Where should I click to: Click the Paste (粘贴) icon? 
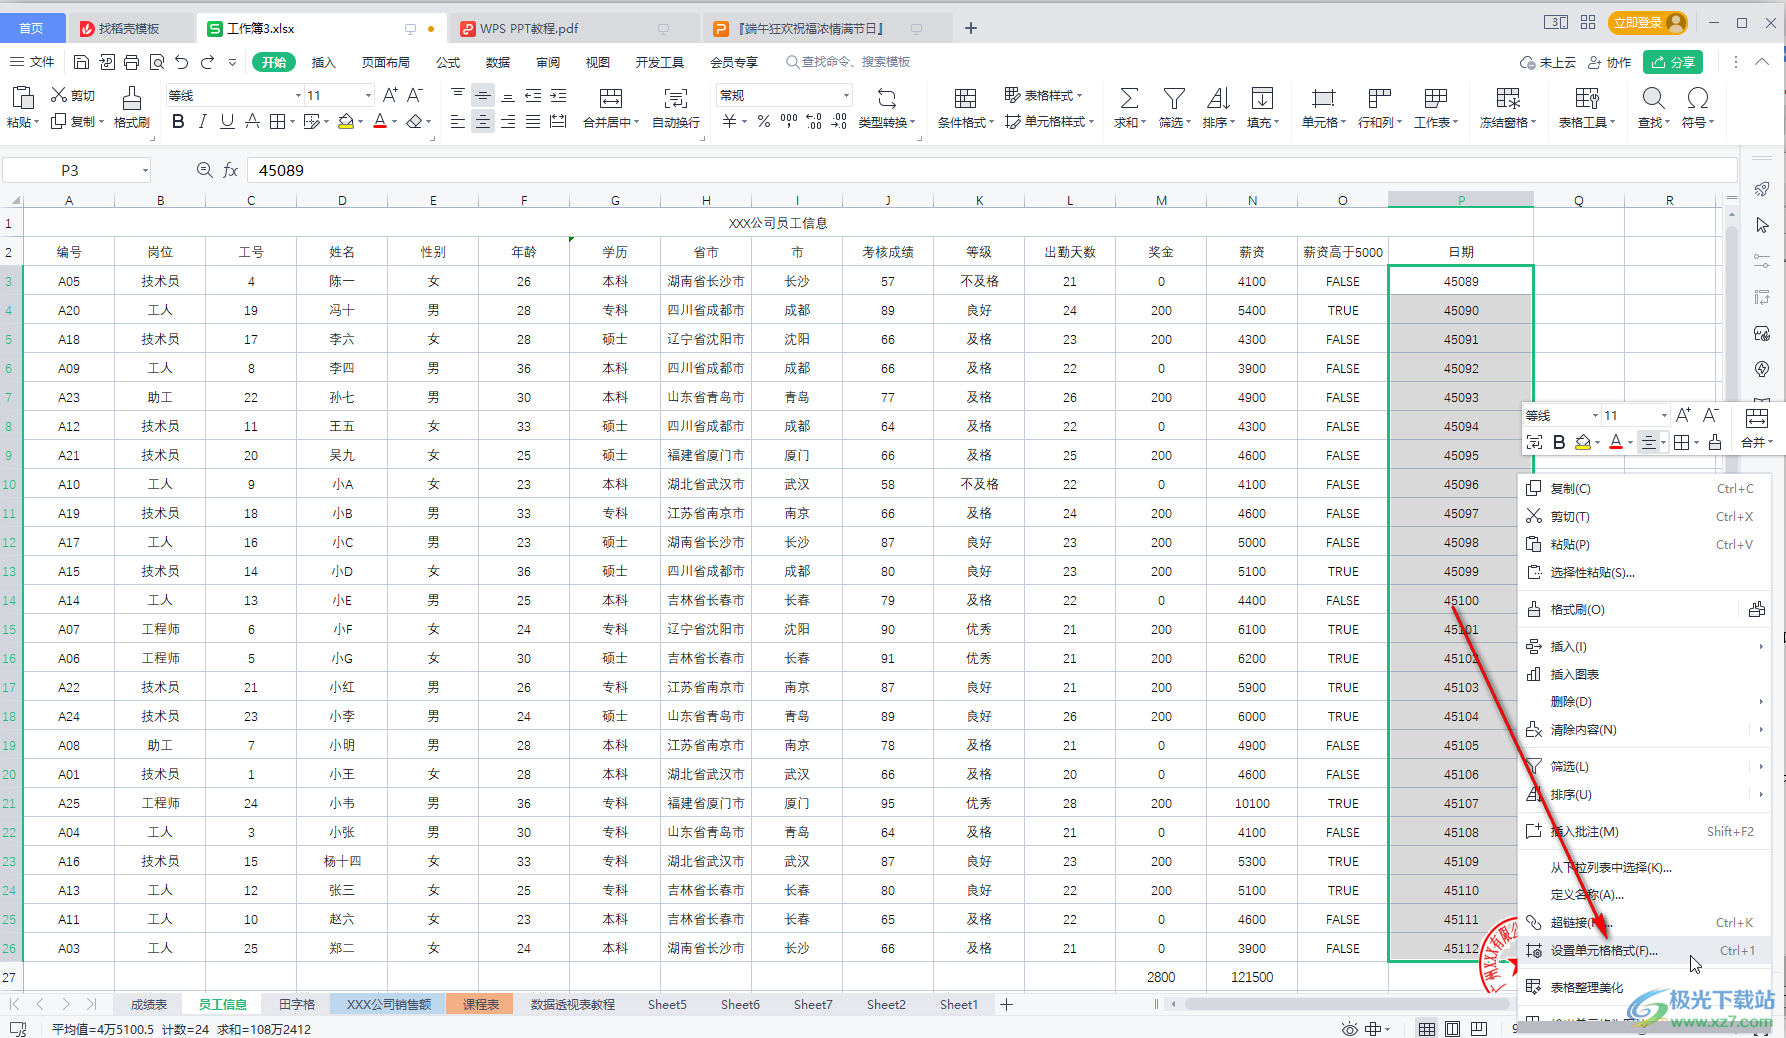click(x=21, y=98)
